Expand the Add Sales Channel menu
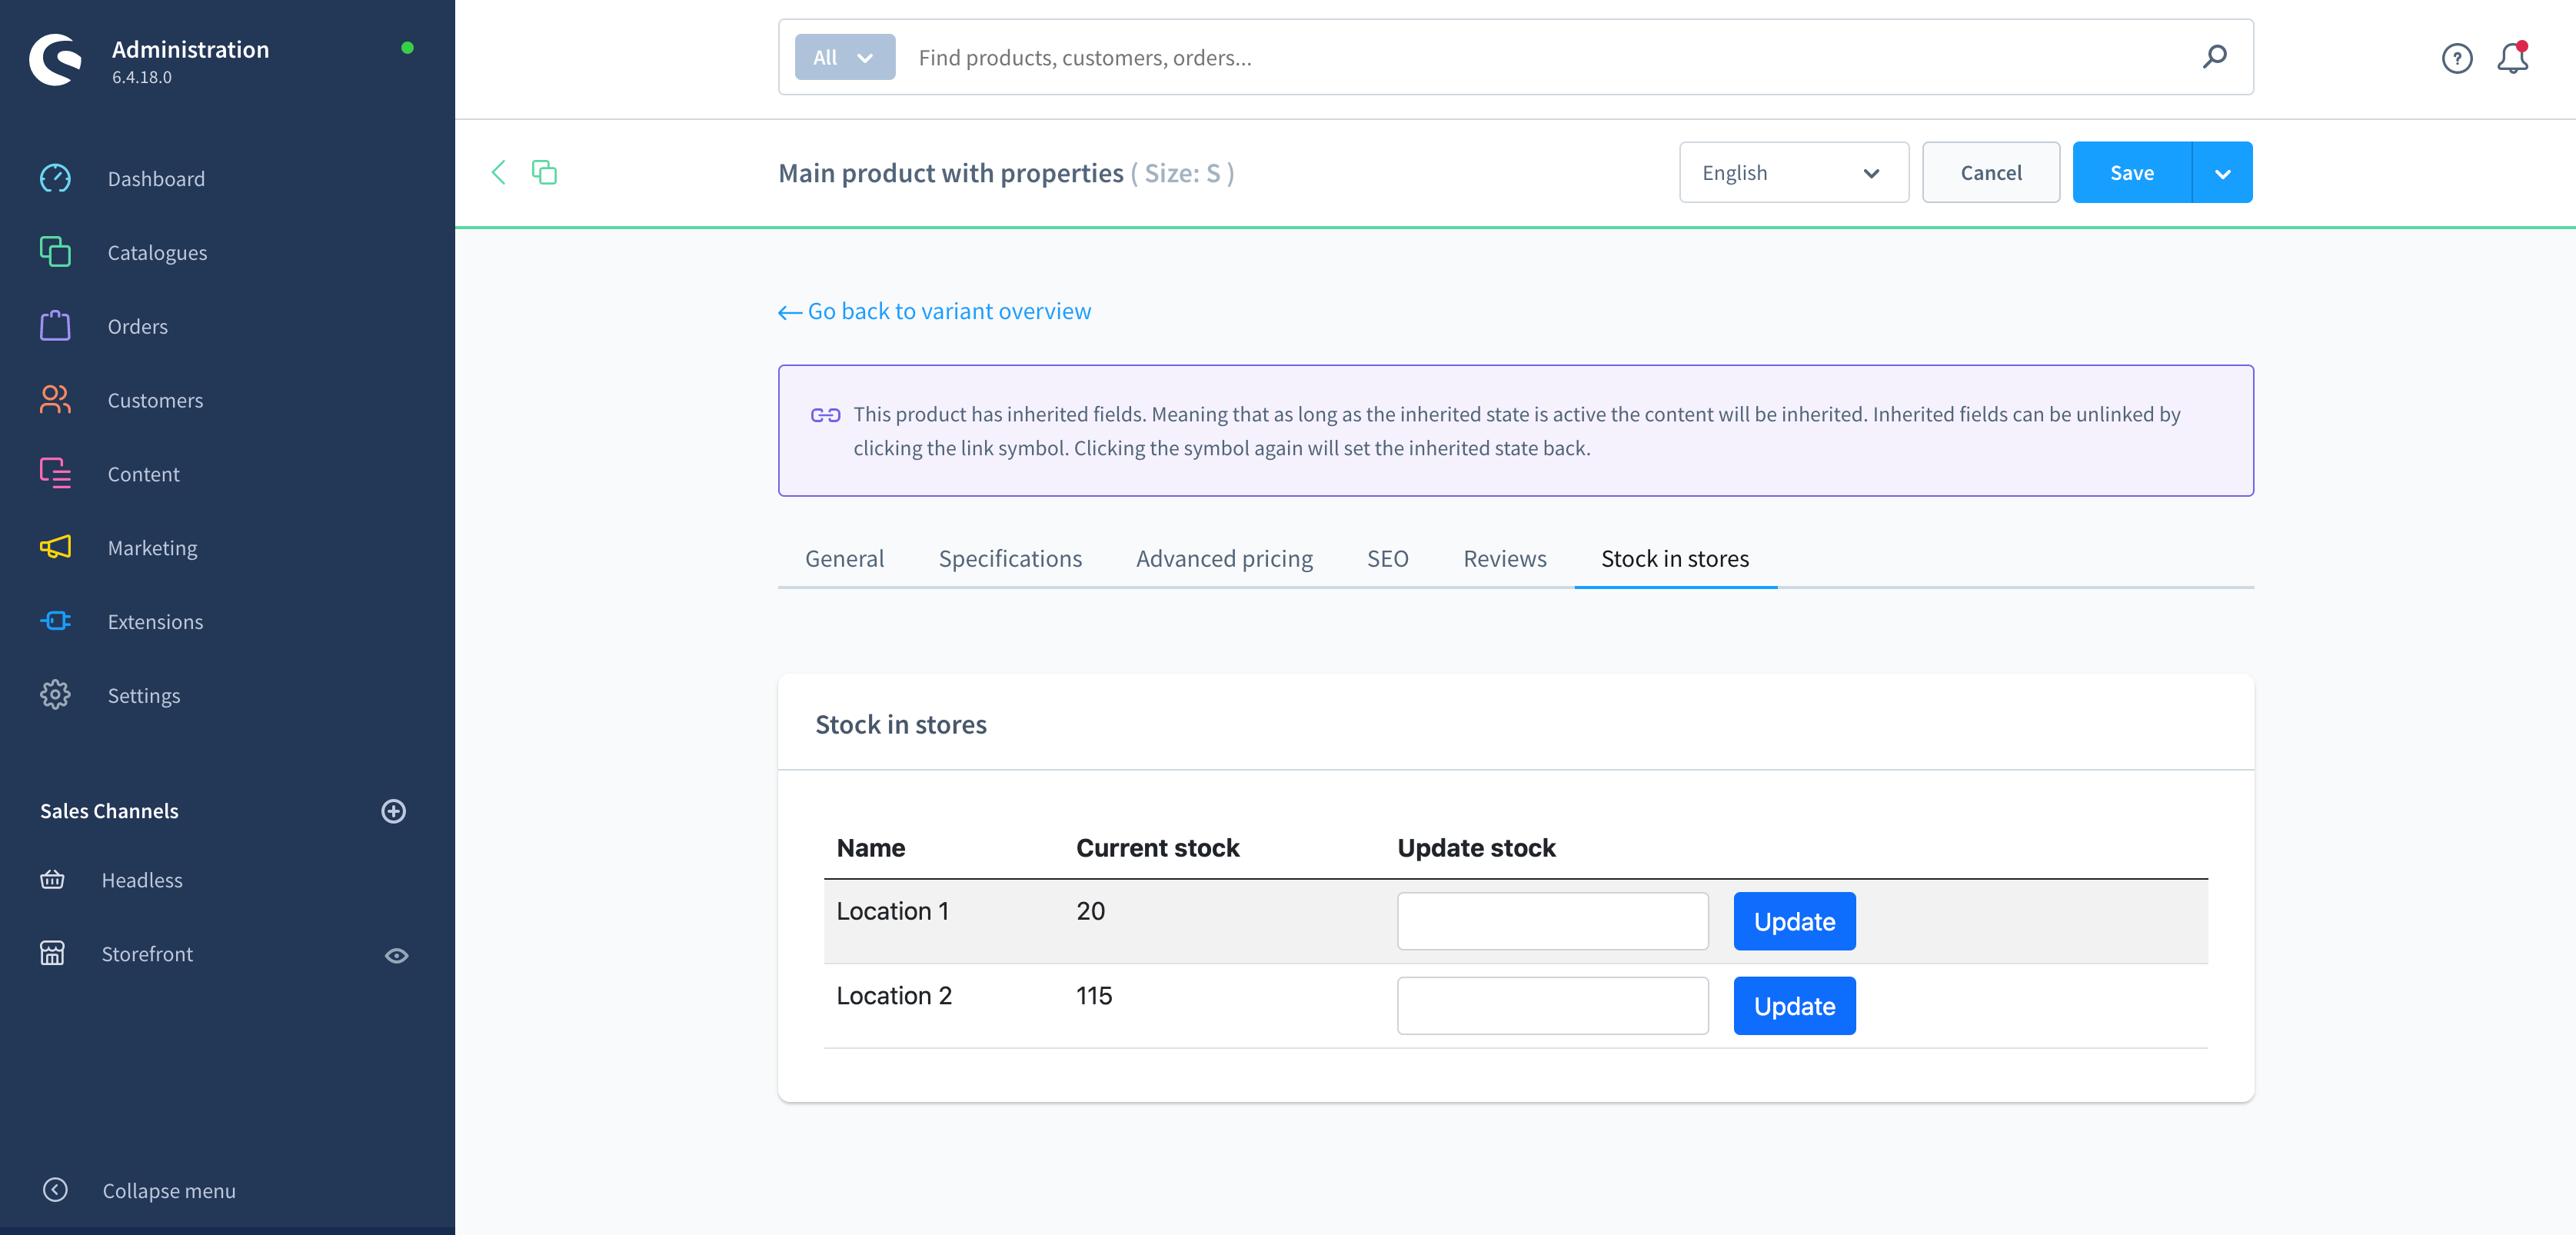Image resolution: width=2576 pixels, height=1235 pixels. [x=394, y=810]
